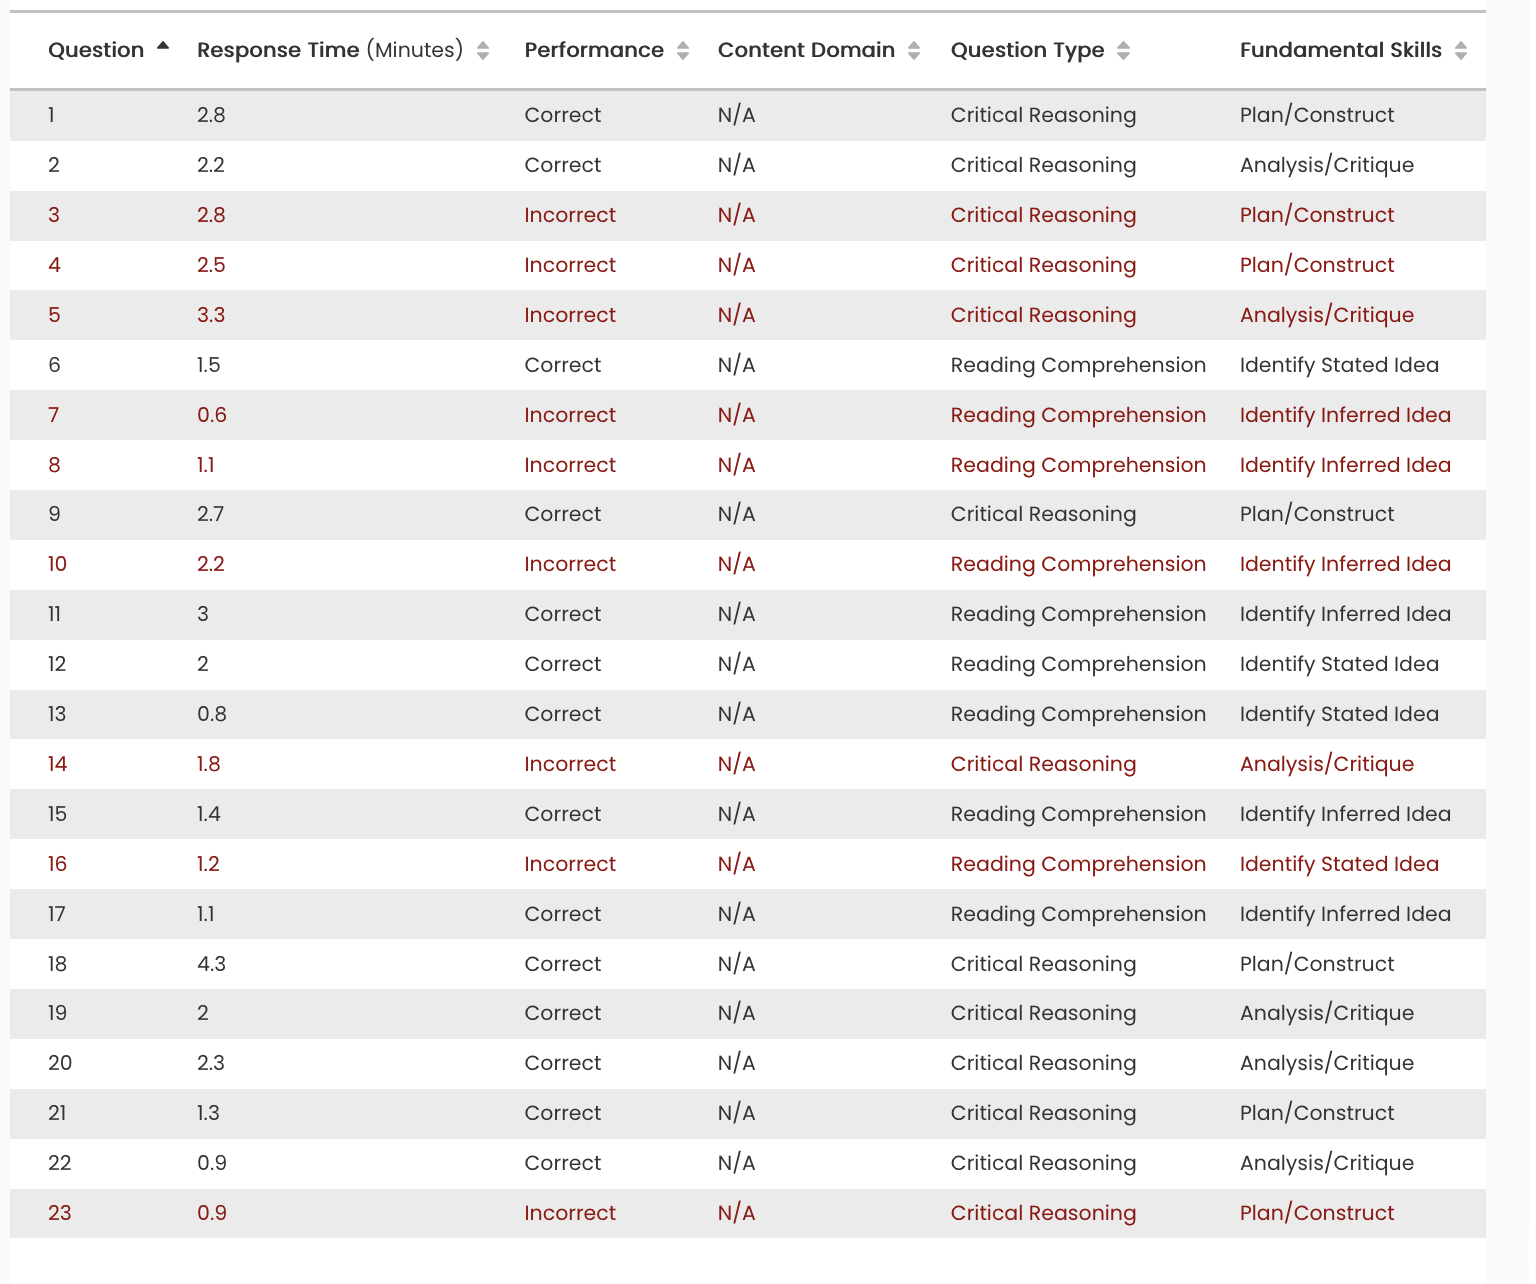Click the sort icon beside Question Type

point(1125,49)
